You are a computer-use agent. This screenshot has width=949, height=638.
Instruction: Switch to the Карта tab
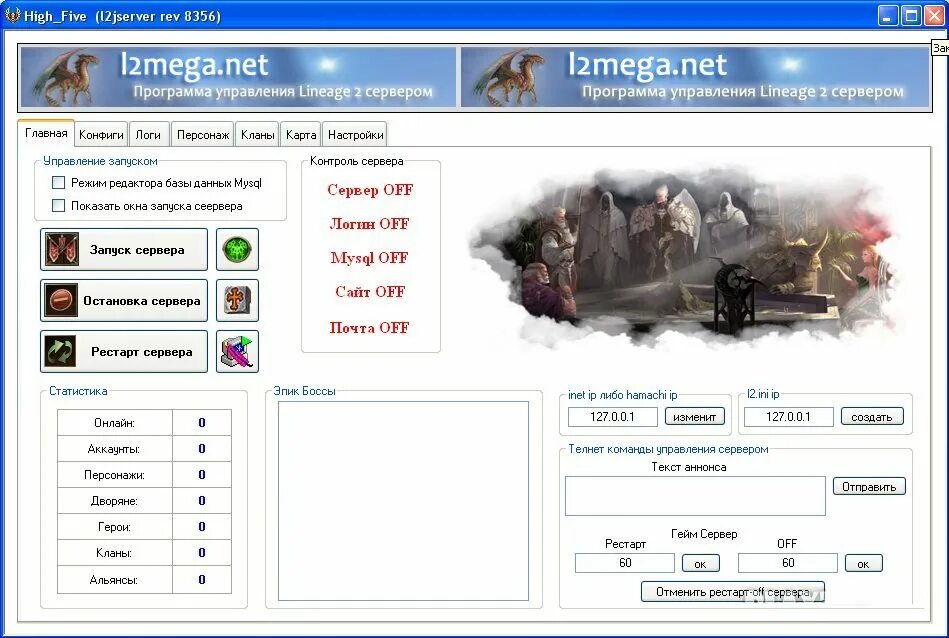(301, 135)
